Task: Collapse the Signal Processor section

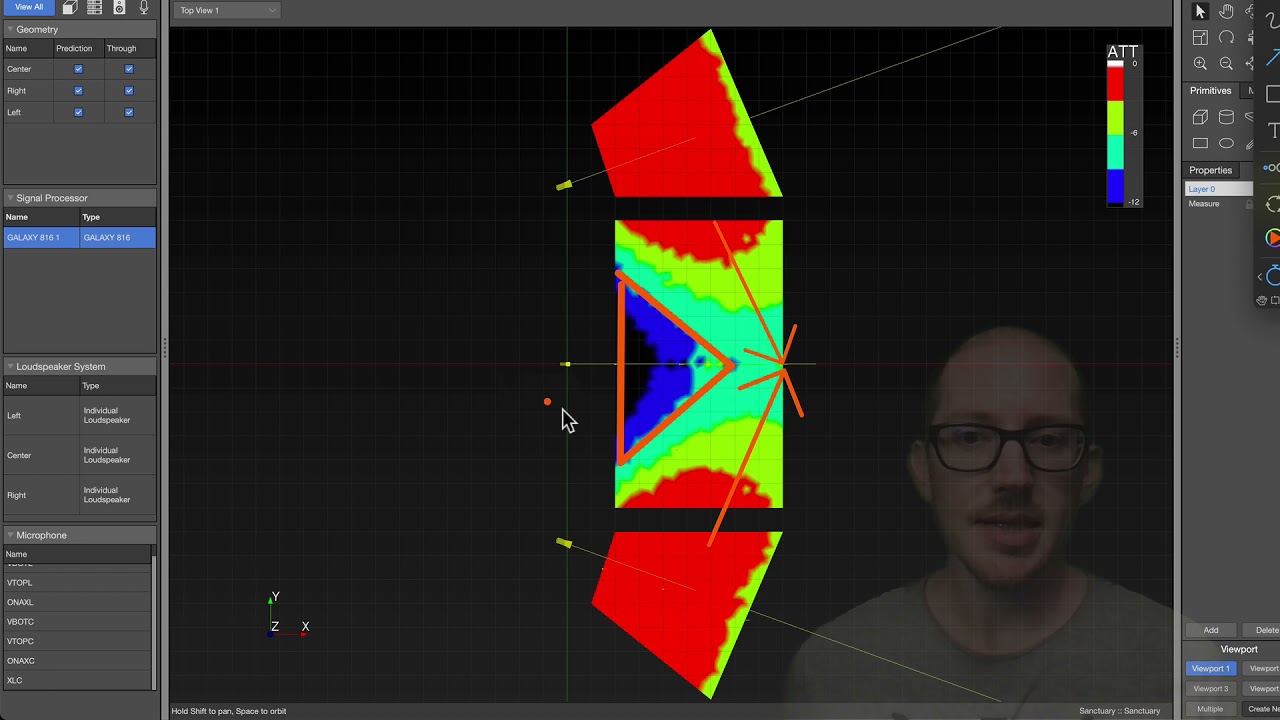Action: click(x=10, y=198)
